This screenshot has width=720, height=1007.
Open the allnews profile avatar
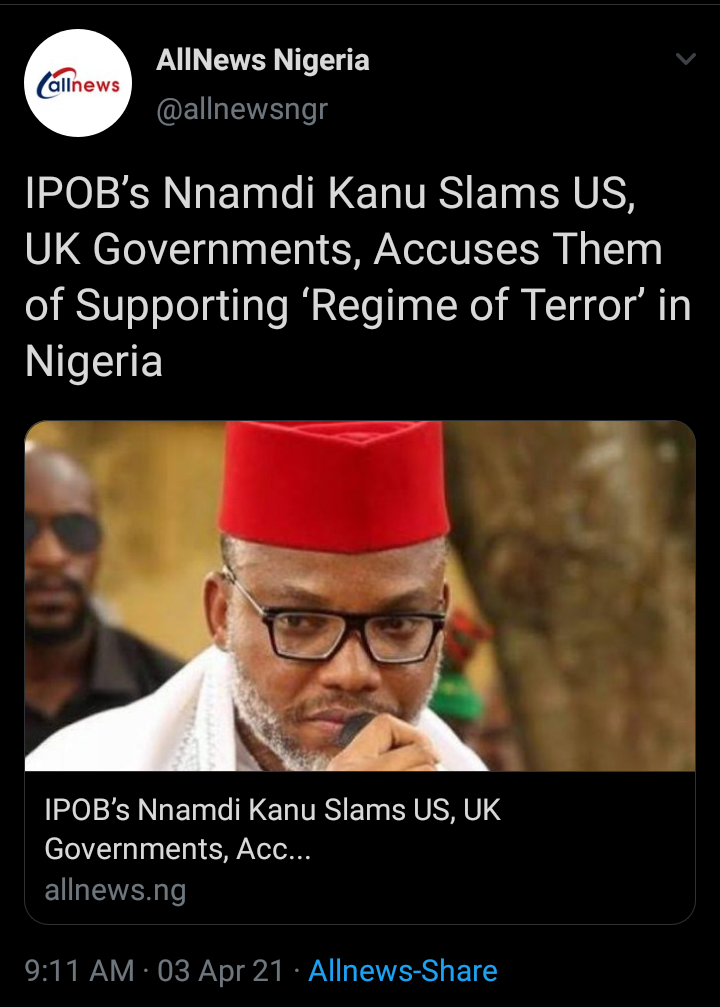pyautogui.click(x=78, y=83)
